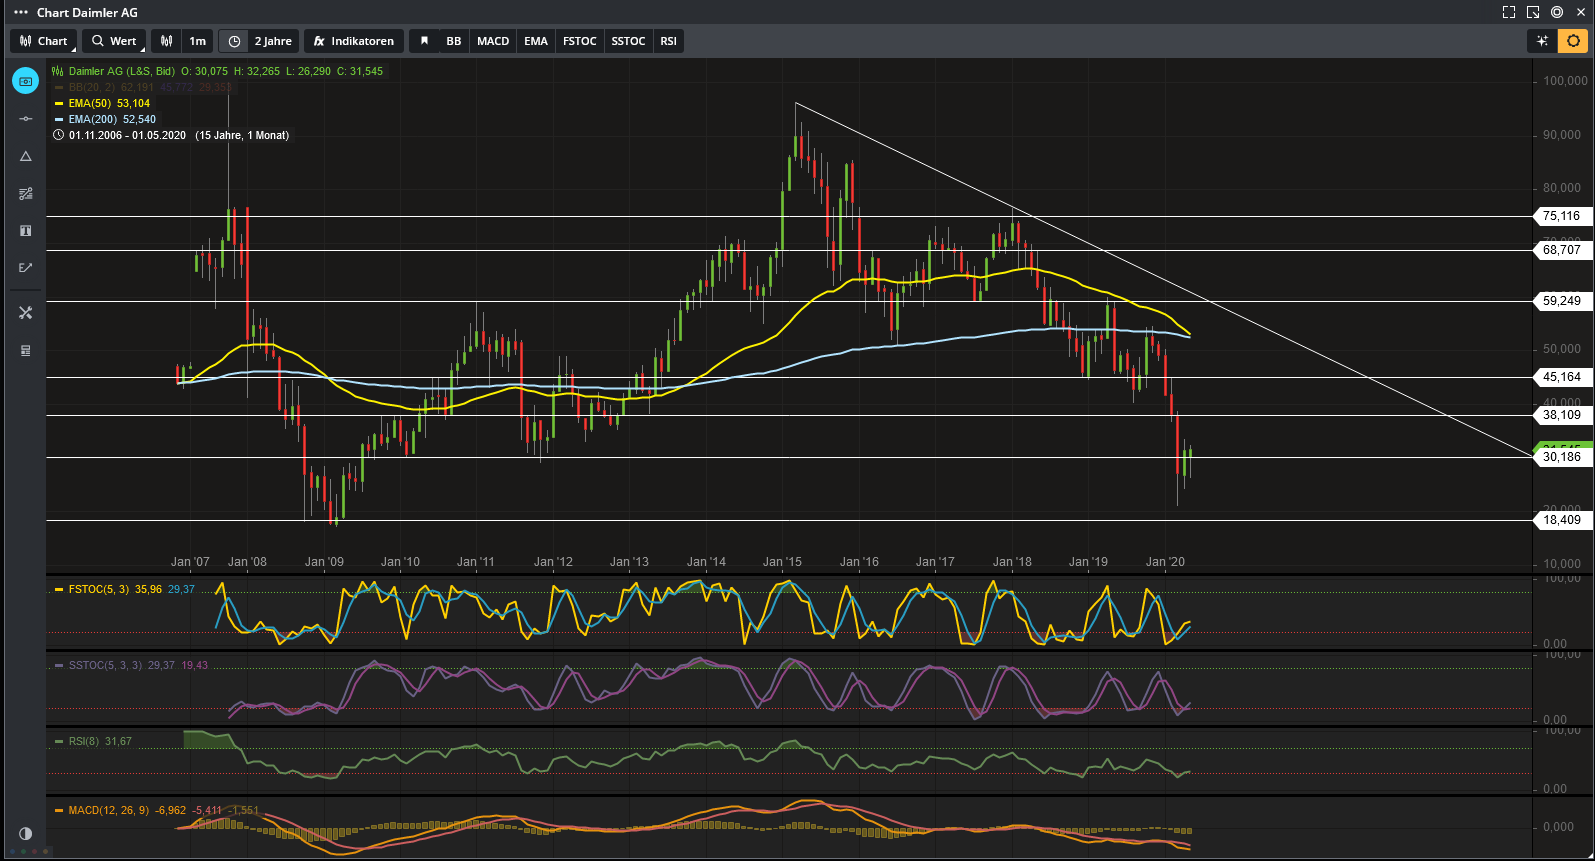1595x861 pixels.
Task: Toggle the RSI indicator button
Action: 668,41
